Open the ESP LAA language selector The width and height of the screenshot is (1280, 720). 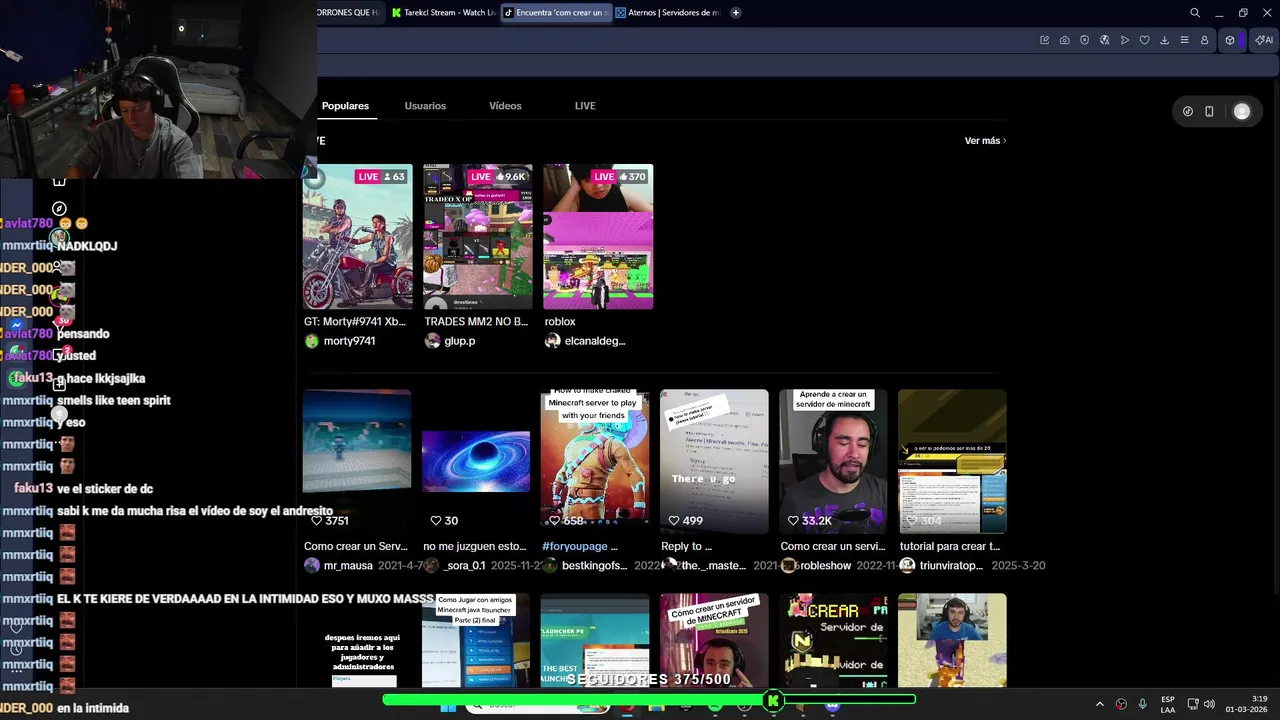point(1168,704)
